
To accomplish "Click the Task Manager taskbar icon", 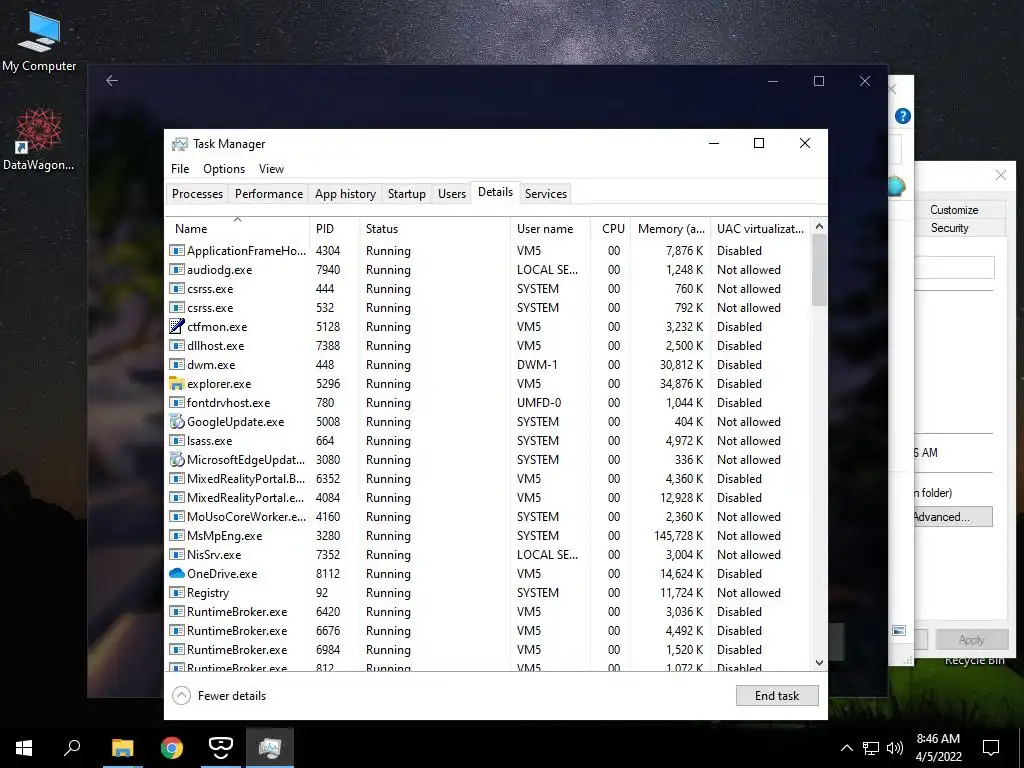I will [x=270, y=747].
